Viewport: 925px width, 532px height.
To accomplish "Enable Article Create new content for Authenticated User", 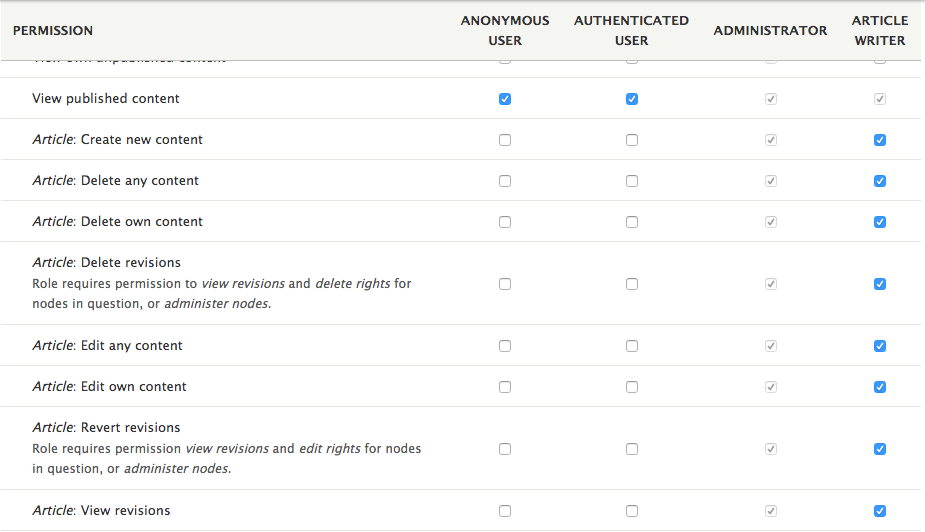I will click(x=632, y=140).
